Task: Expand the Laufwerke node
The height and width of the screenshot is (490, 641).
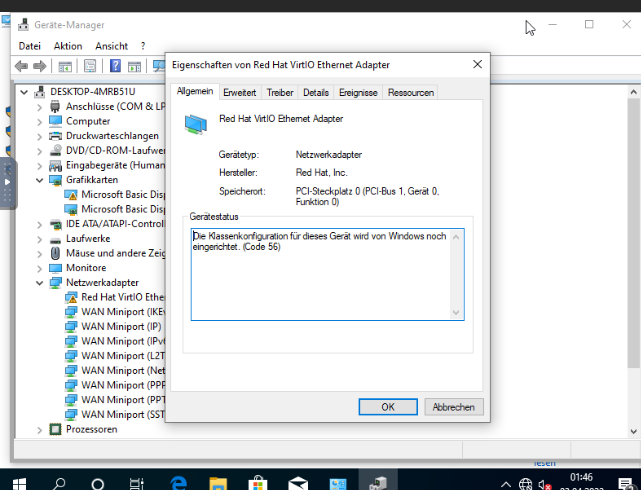Action: click(x=39, y=239)
